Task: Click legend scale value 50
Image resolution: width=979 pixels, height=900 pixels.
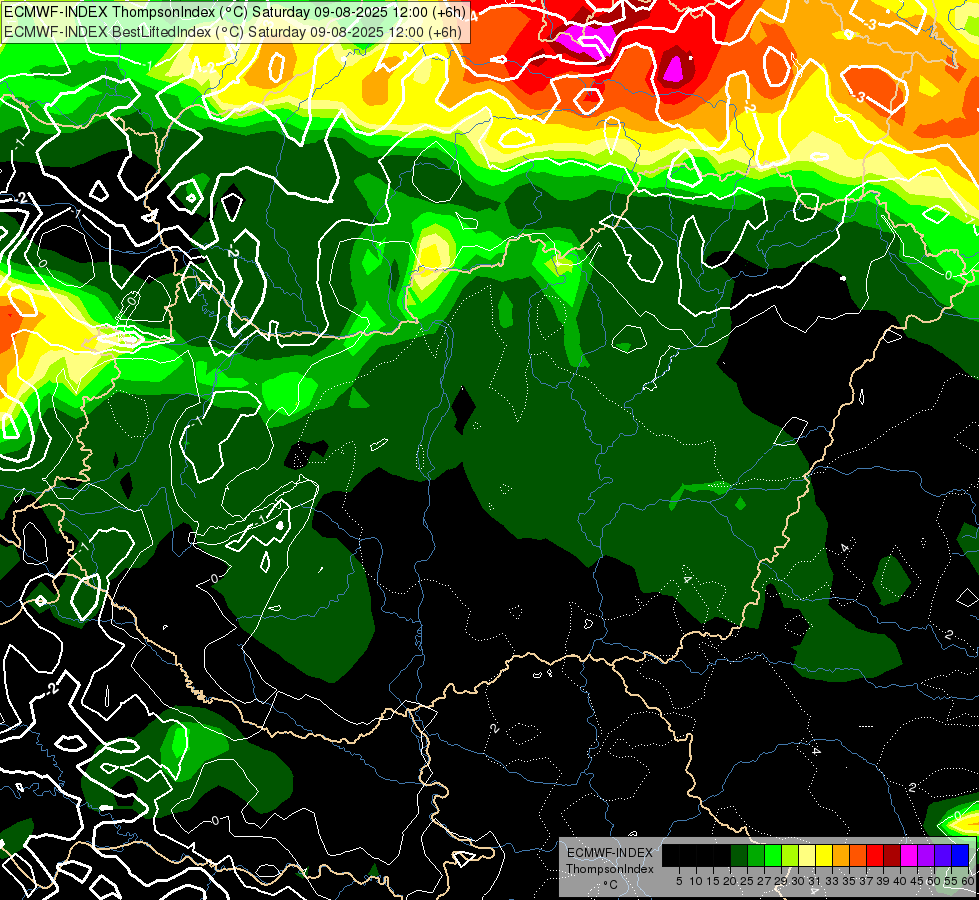Action: point(934,881)
